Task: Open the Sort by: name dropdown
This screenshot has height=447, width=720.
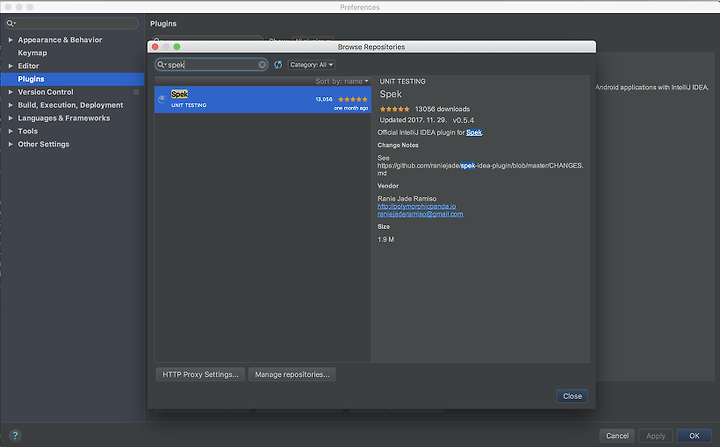Action: click(342, 81)
